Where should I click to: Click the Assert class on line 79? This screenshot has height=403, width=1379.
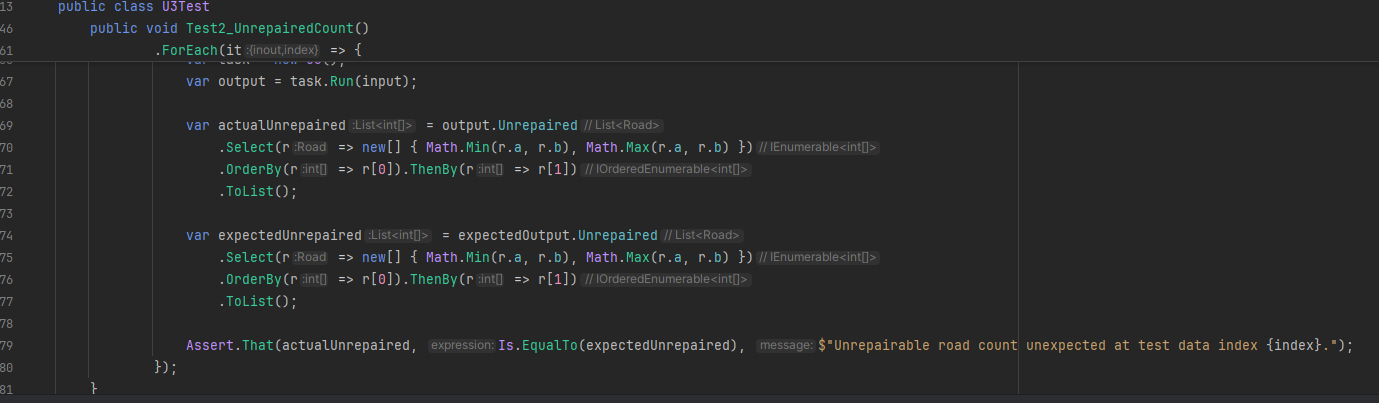[210, 345]
